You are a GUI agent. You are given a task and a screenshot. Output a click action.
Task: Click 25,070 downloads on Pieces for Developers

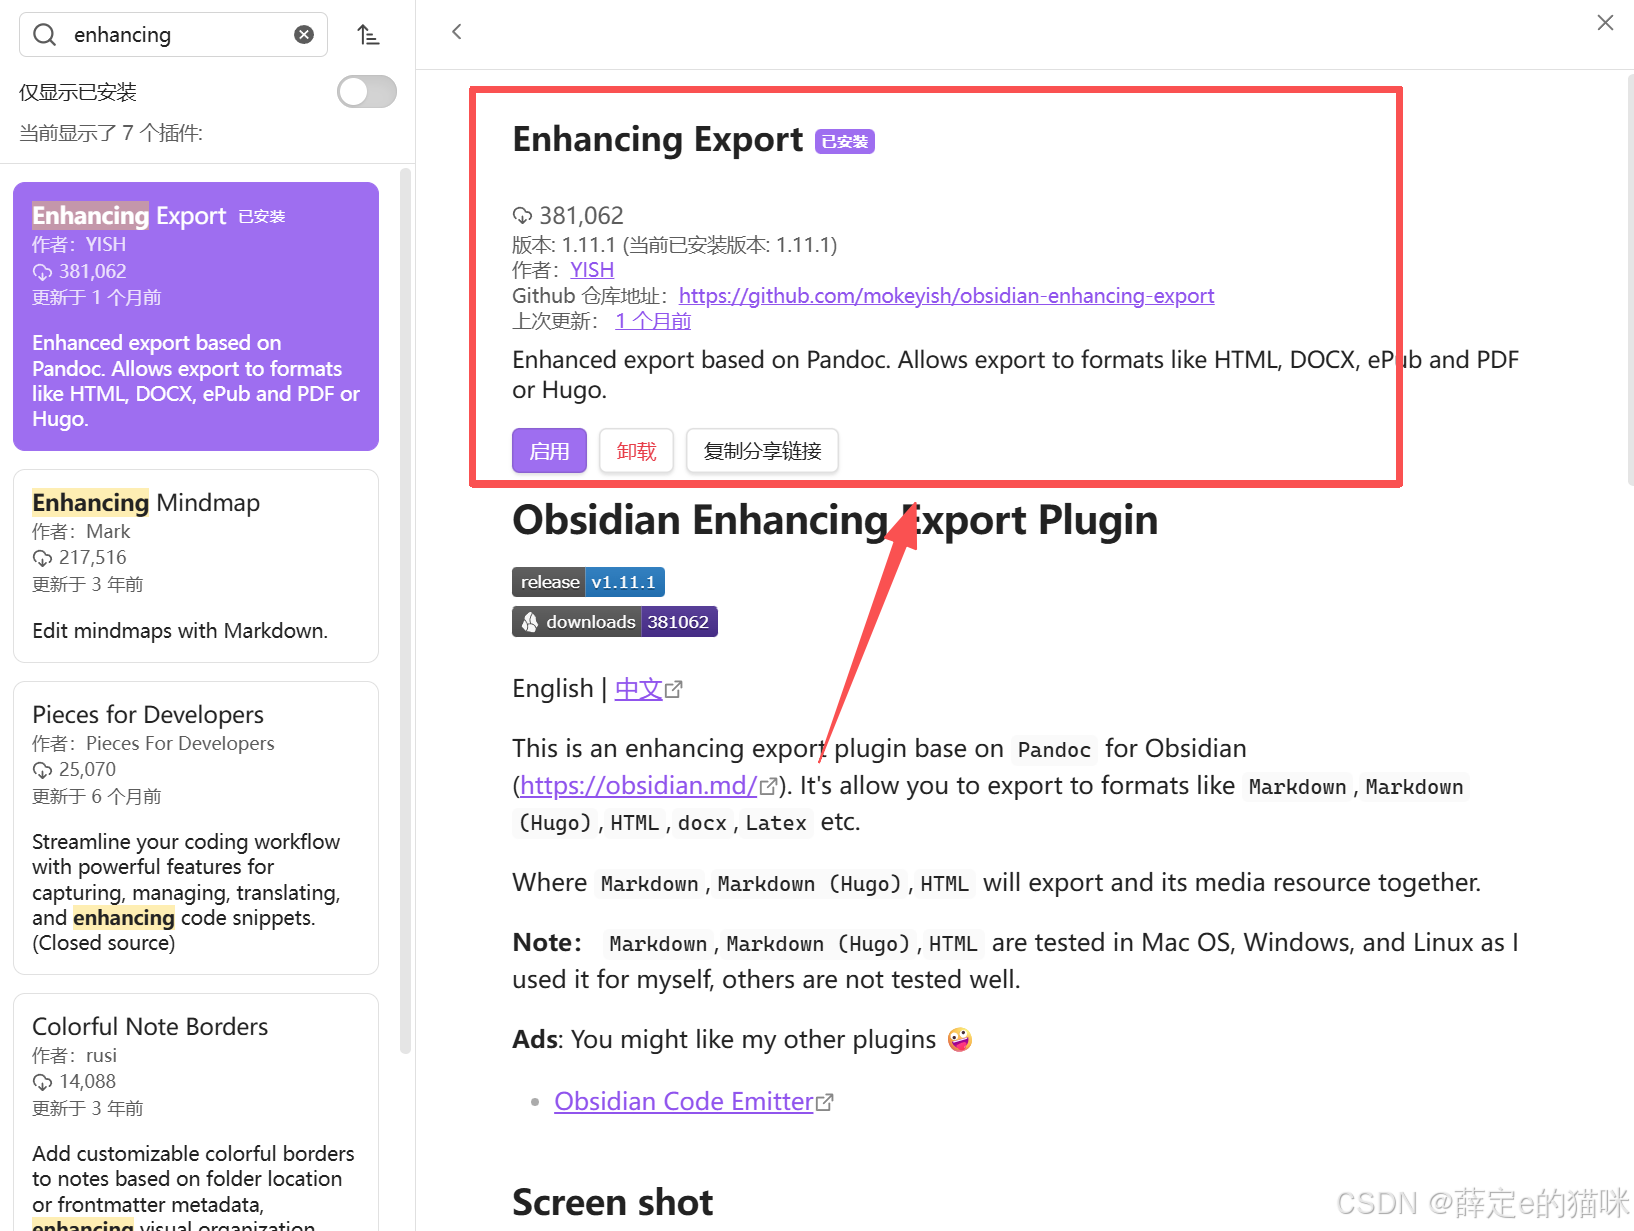(x=87, y=770)
